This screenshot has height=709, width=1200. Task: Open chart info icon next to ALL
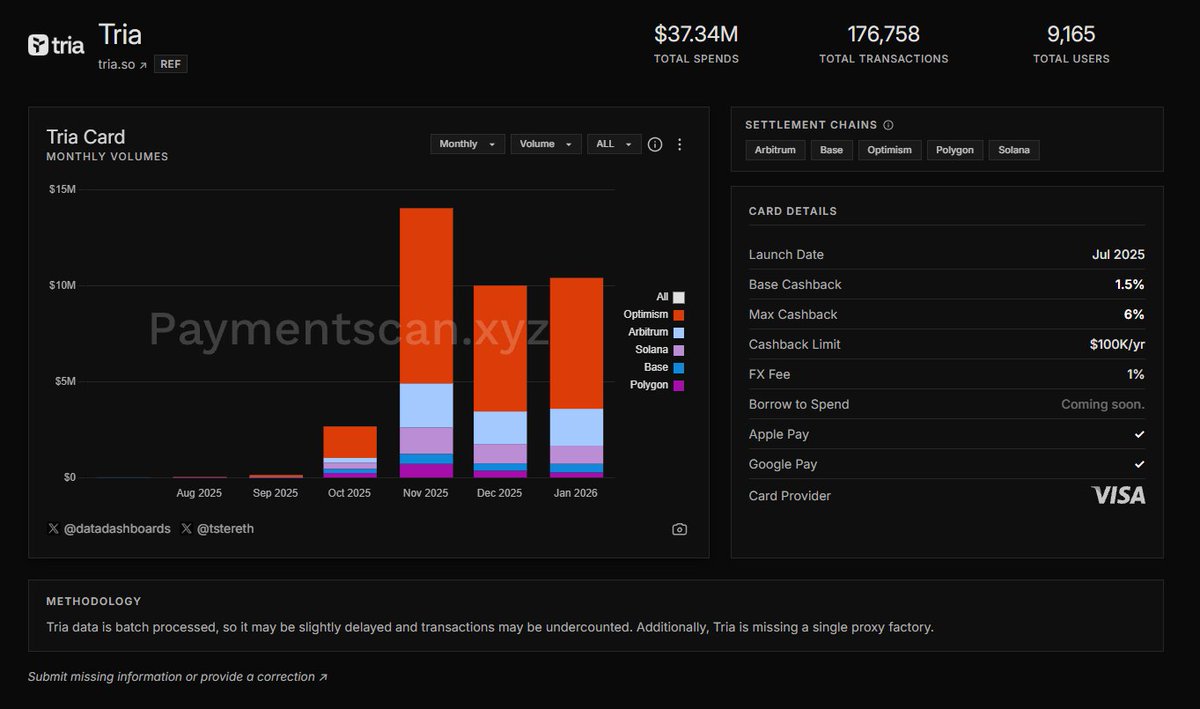click(655, 144)
